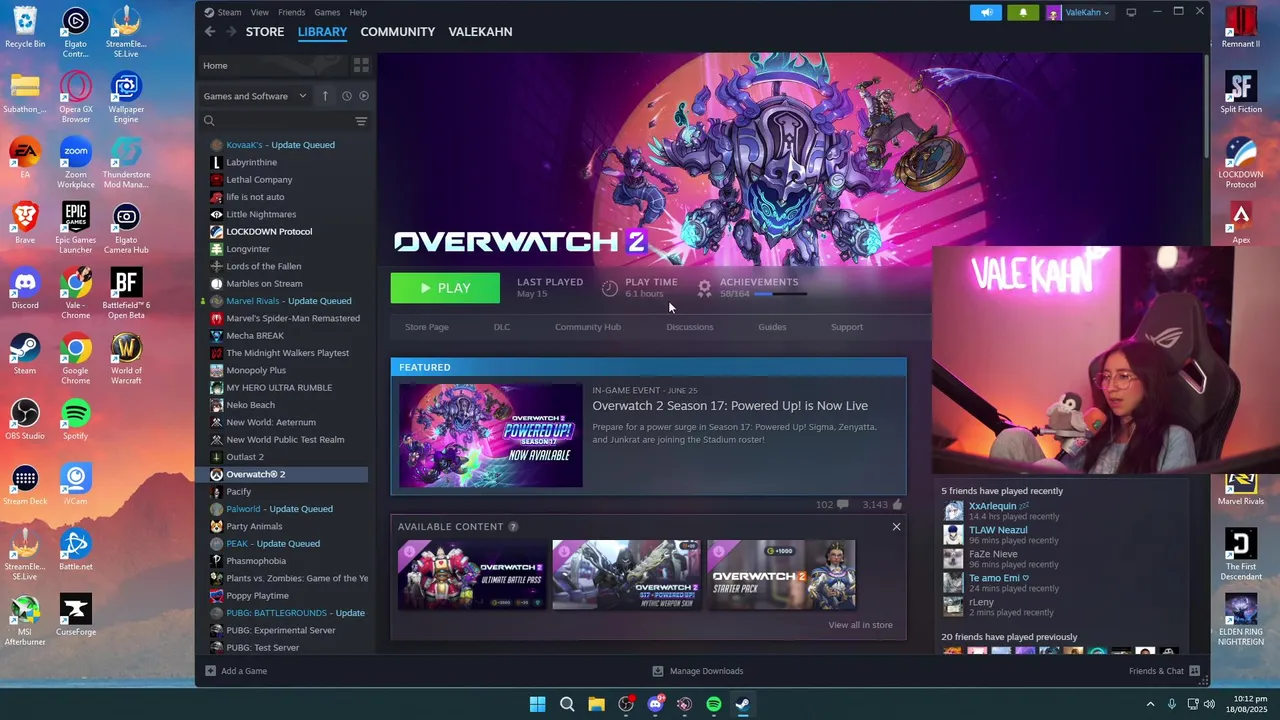Screen dimensions: 1280x720
Task: Sort library by recent activity clock icon
Action: pos(346,96)
